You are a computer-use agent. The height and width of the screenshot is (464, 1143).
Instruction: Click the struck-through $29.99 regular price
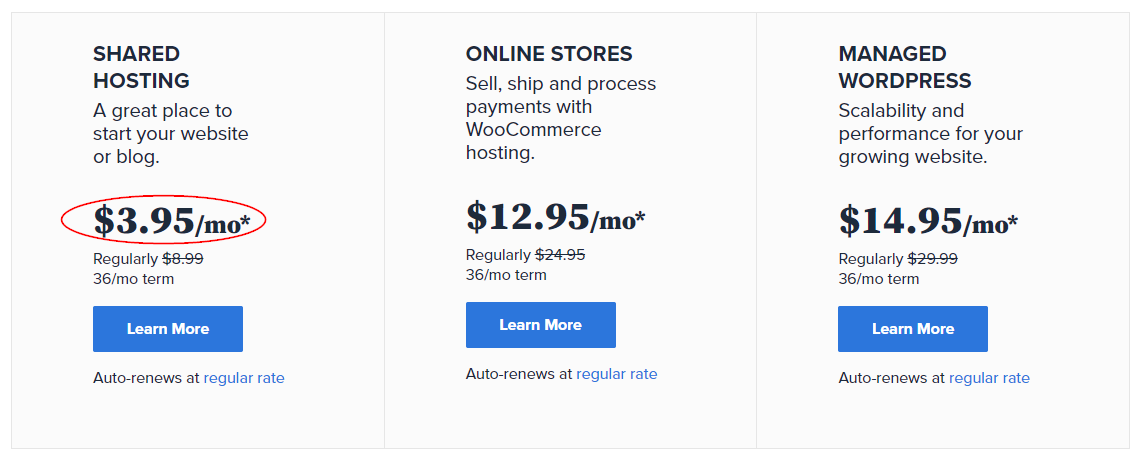click(932, 259)
